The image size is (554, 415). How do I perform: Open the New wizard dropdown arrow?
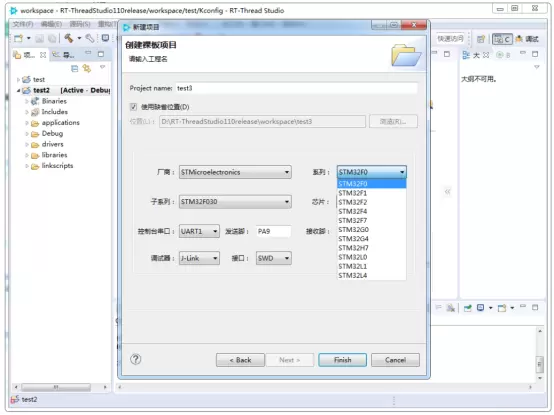(x=29, y=38)
